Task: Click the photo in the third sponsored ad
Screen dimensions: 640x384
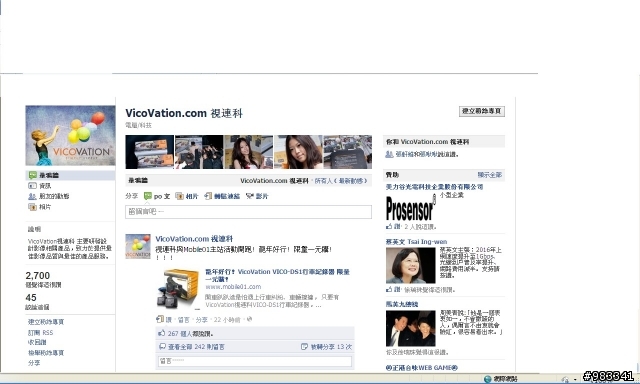Action: tap(411, 329)
